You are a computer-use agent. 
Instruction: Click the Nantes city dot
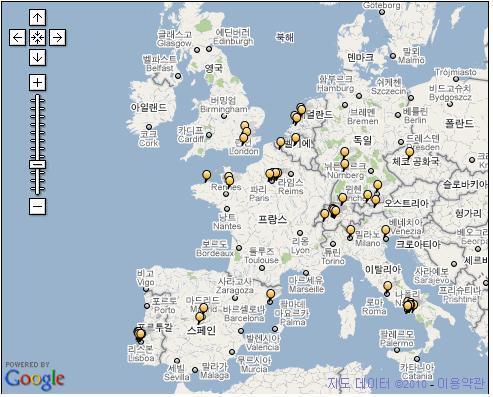[x=227, y=209]
